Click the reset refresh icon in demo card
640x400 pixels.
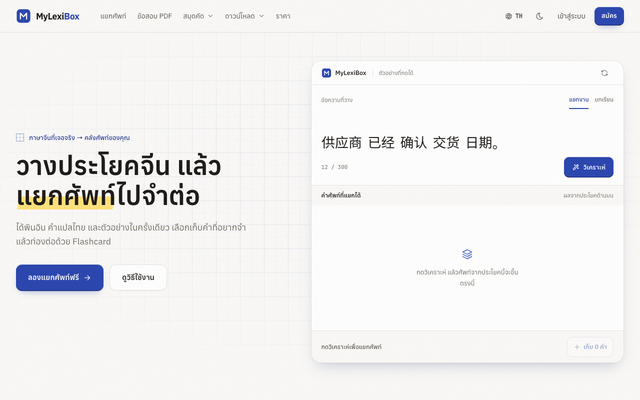pyautogui.click(x=604, y=73)
